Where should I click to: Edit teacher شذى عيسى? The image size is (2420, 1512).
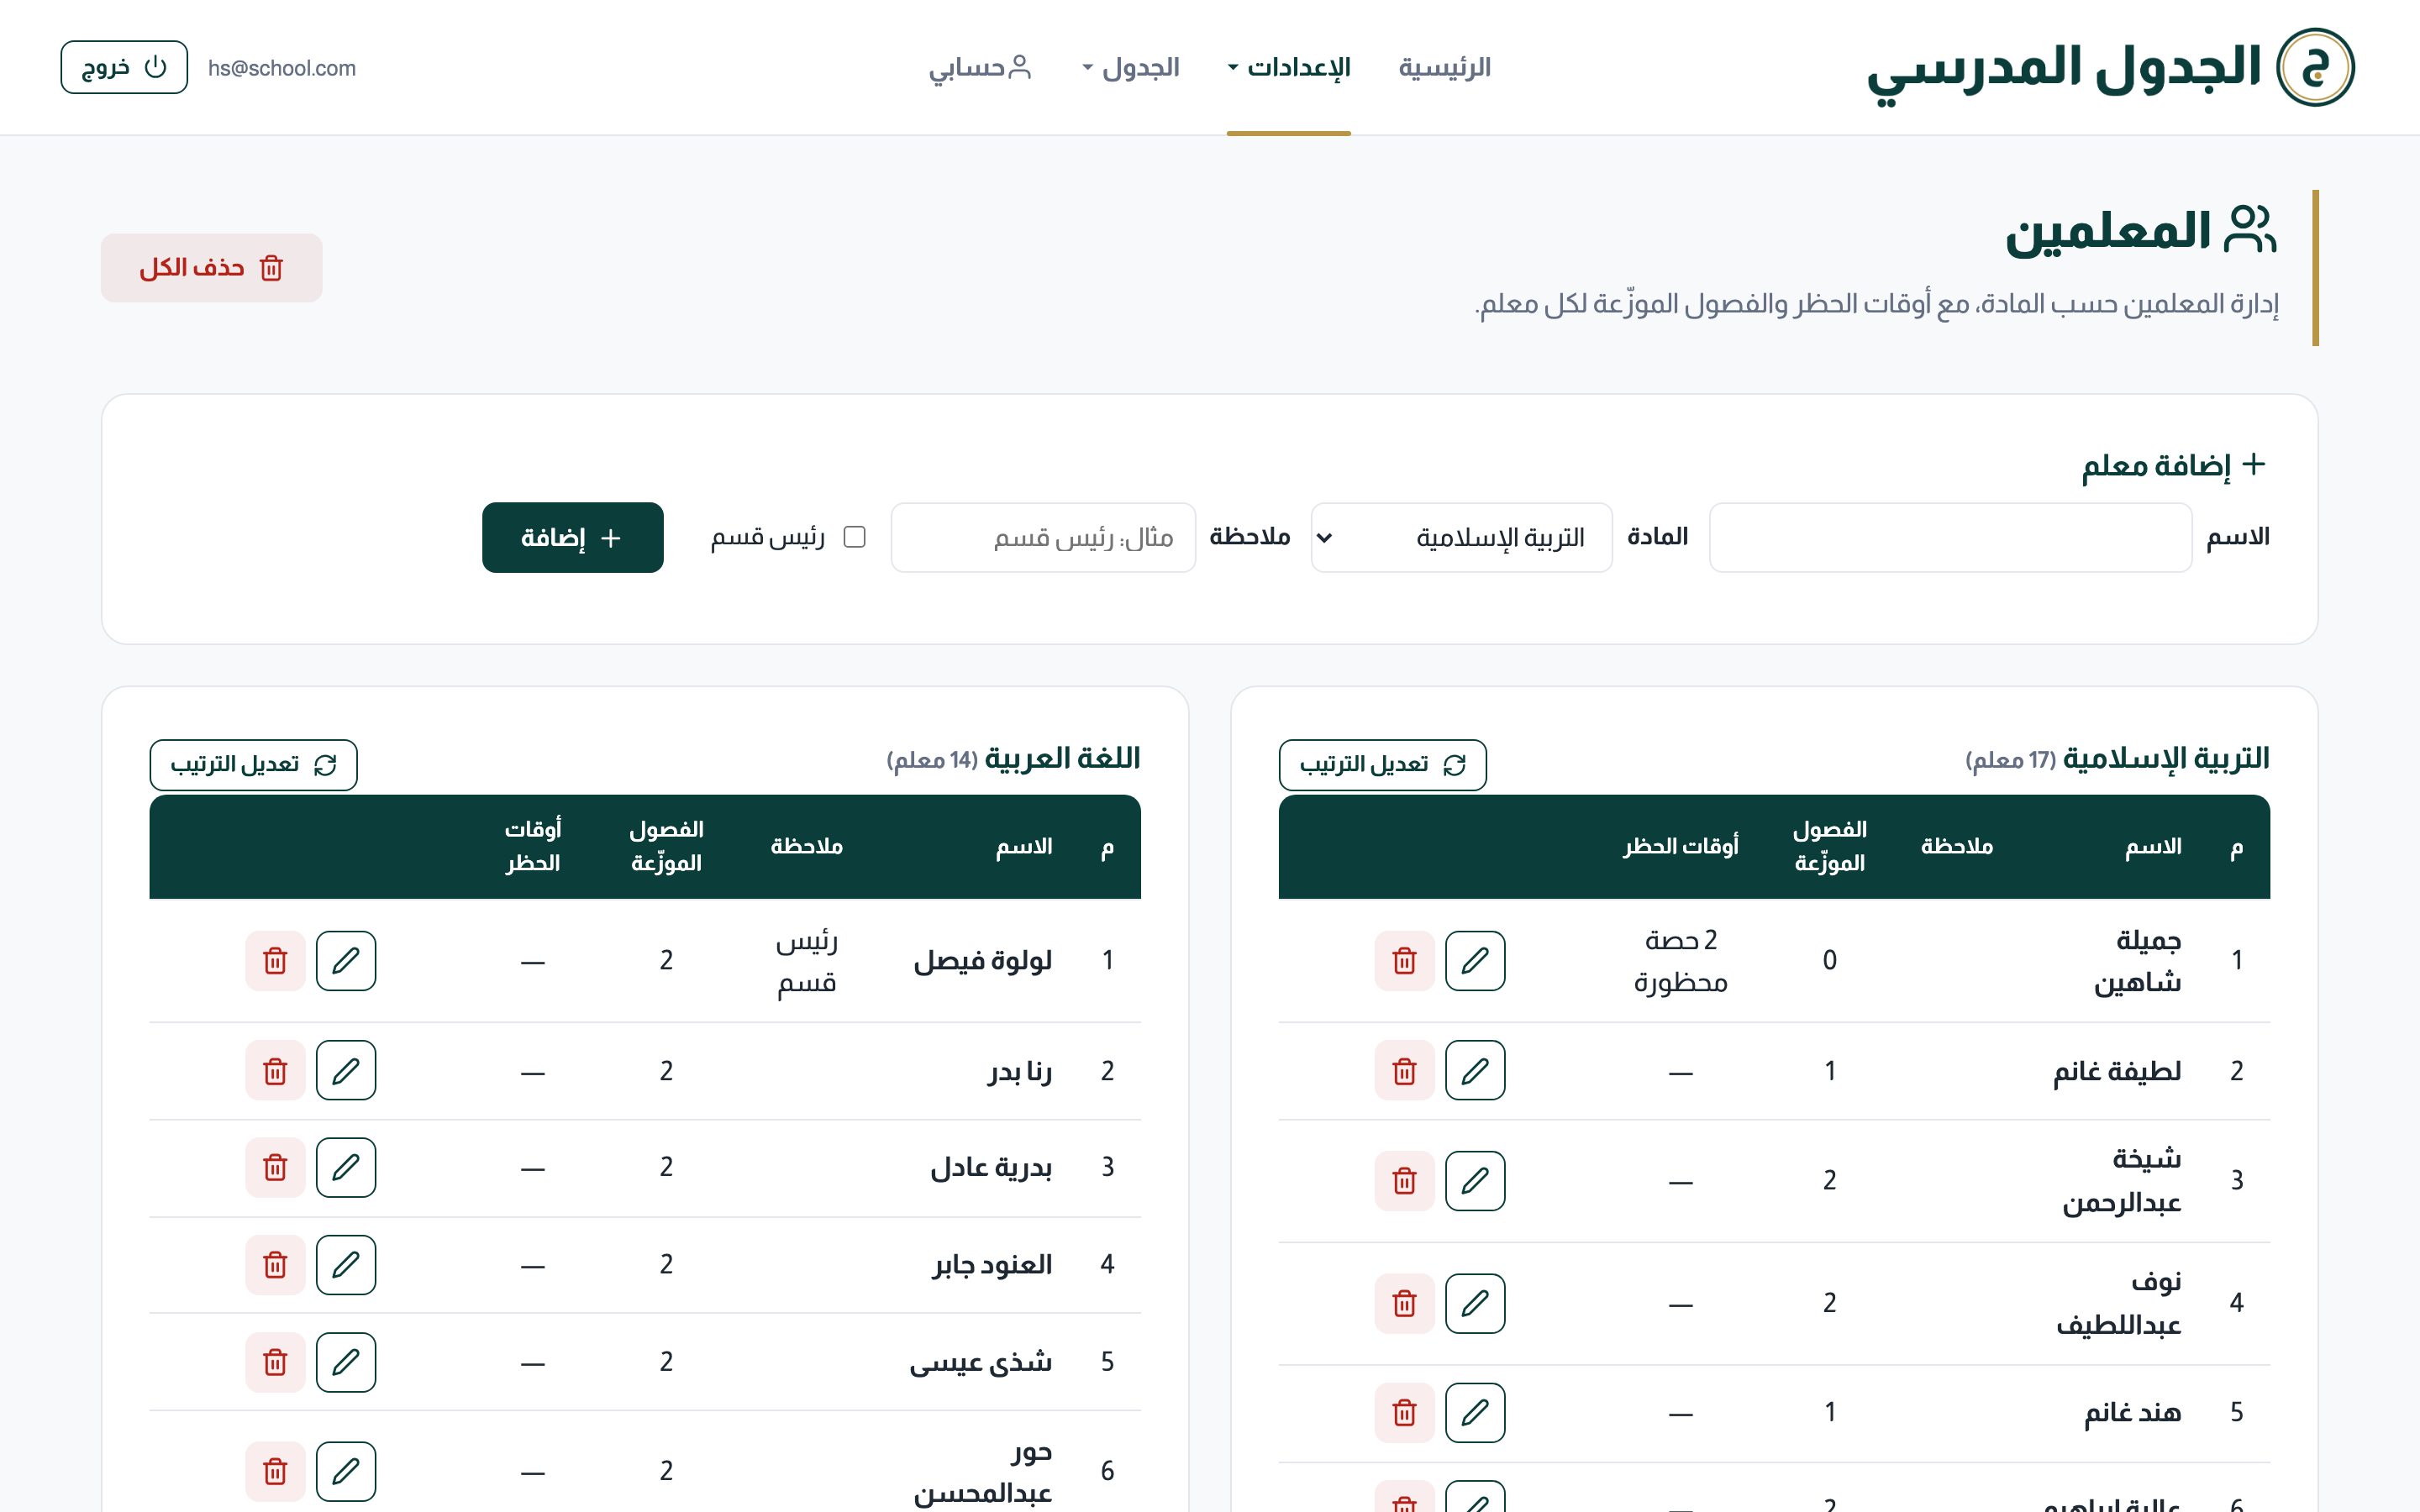tap(346, 1362)
